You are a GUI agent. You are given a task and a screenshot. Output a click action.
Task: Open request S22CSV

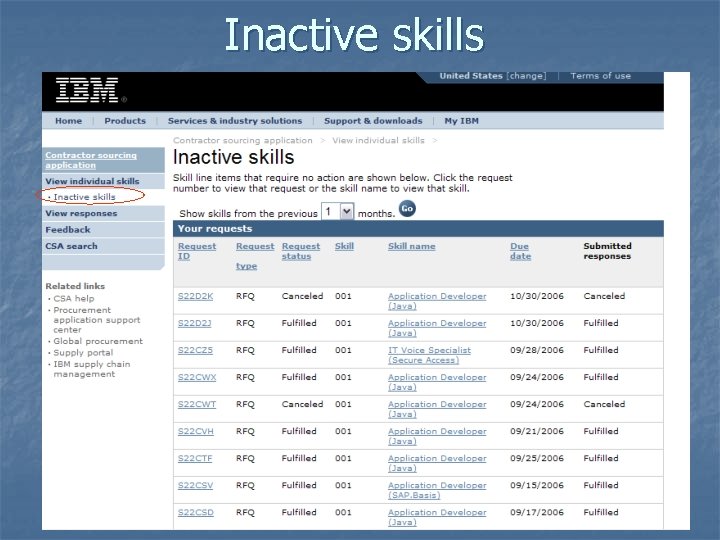pyautogui.click(x=196, y=486)
